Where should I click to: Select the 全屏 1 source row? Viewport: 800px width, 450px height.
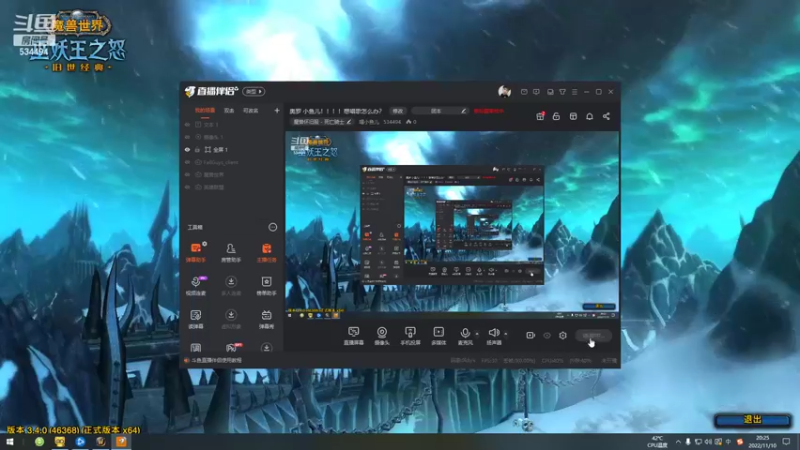(x=233, y=149)
